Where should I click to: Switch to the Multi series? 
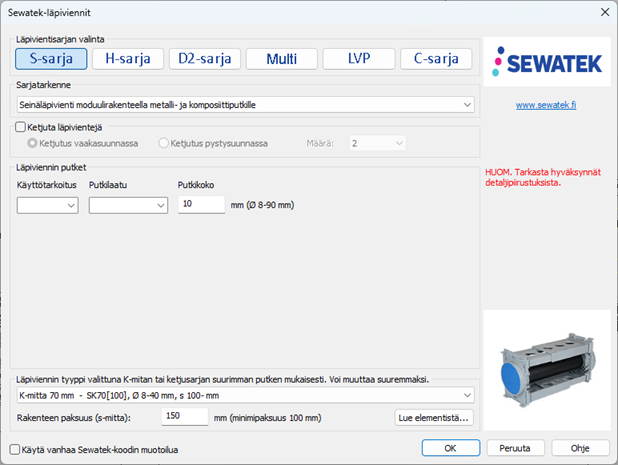coord(281,59)
